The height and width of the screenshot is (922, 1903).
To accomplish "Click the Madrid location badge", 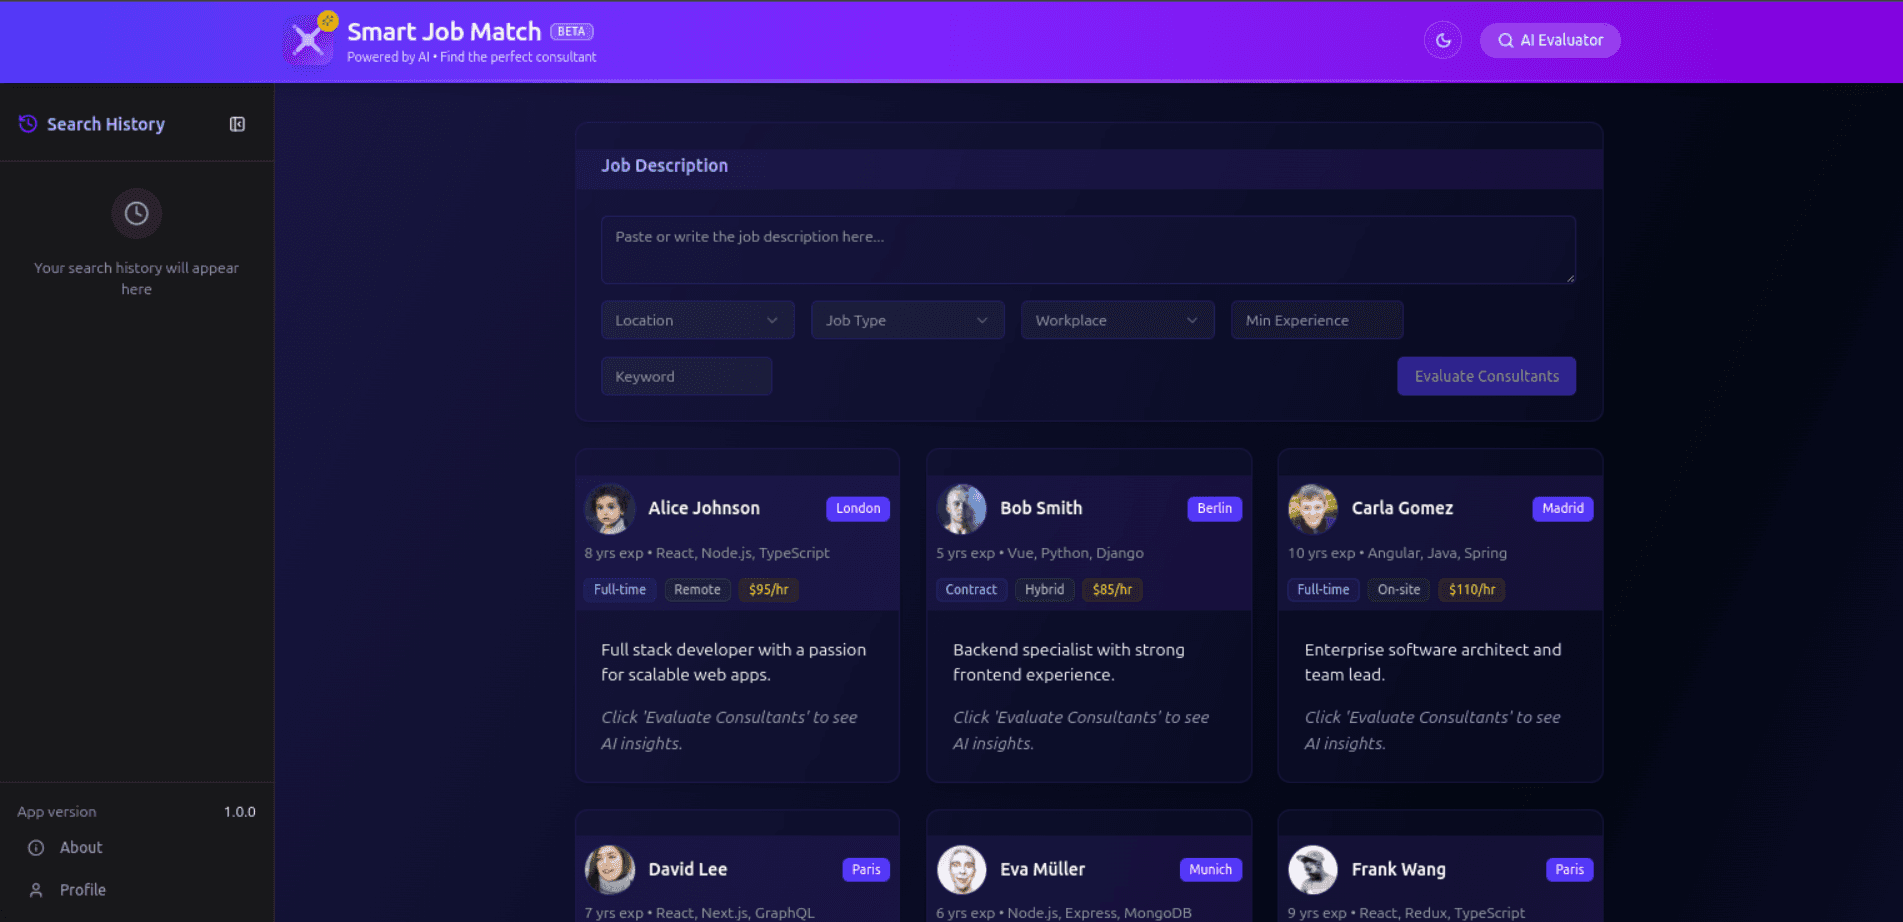I will pos(1562,508).
